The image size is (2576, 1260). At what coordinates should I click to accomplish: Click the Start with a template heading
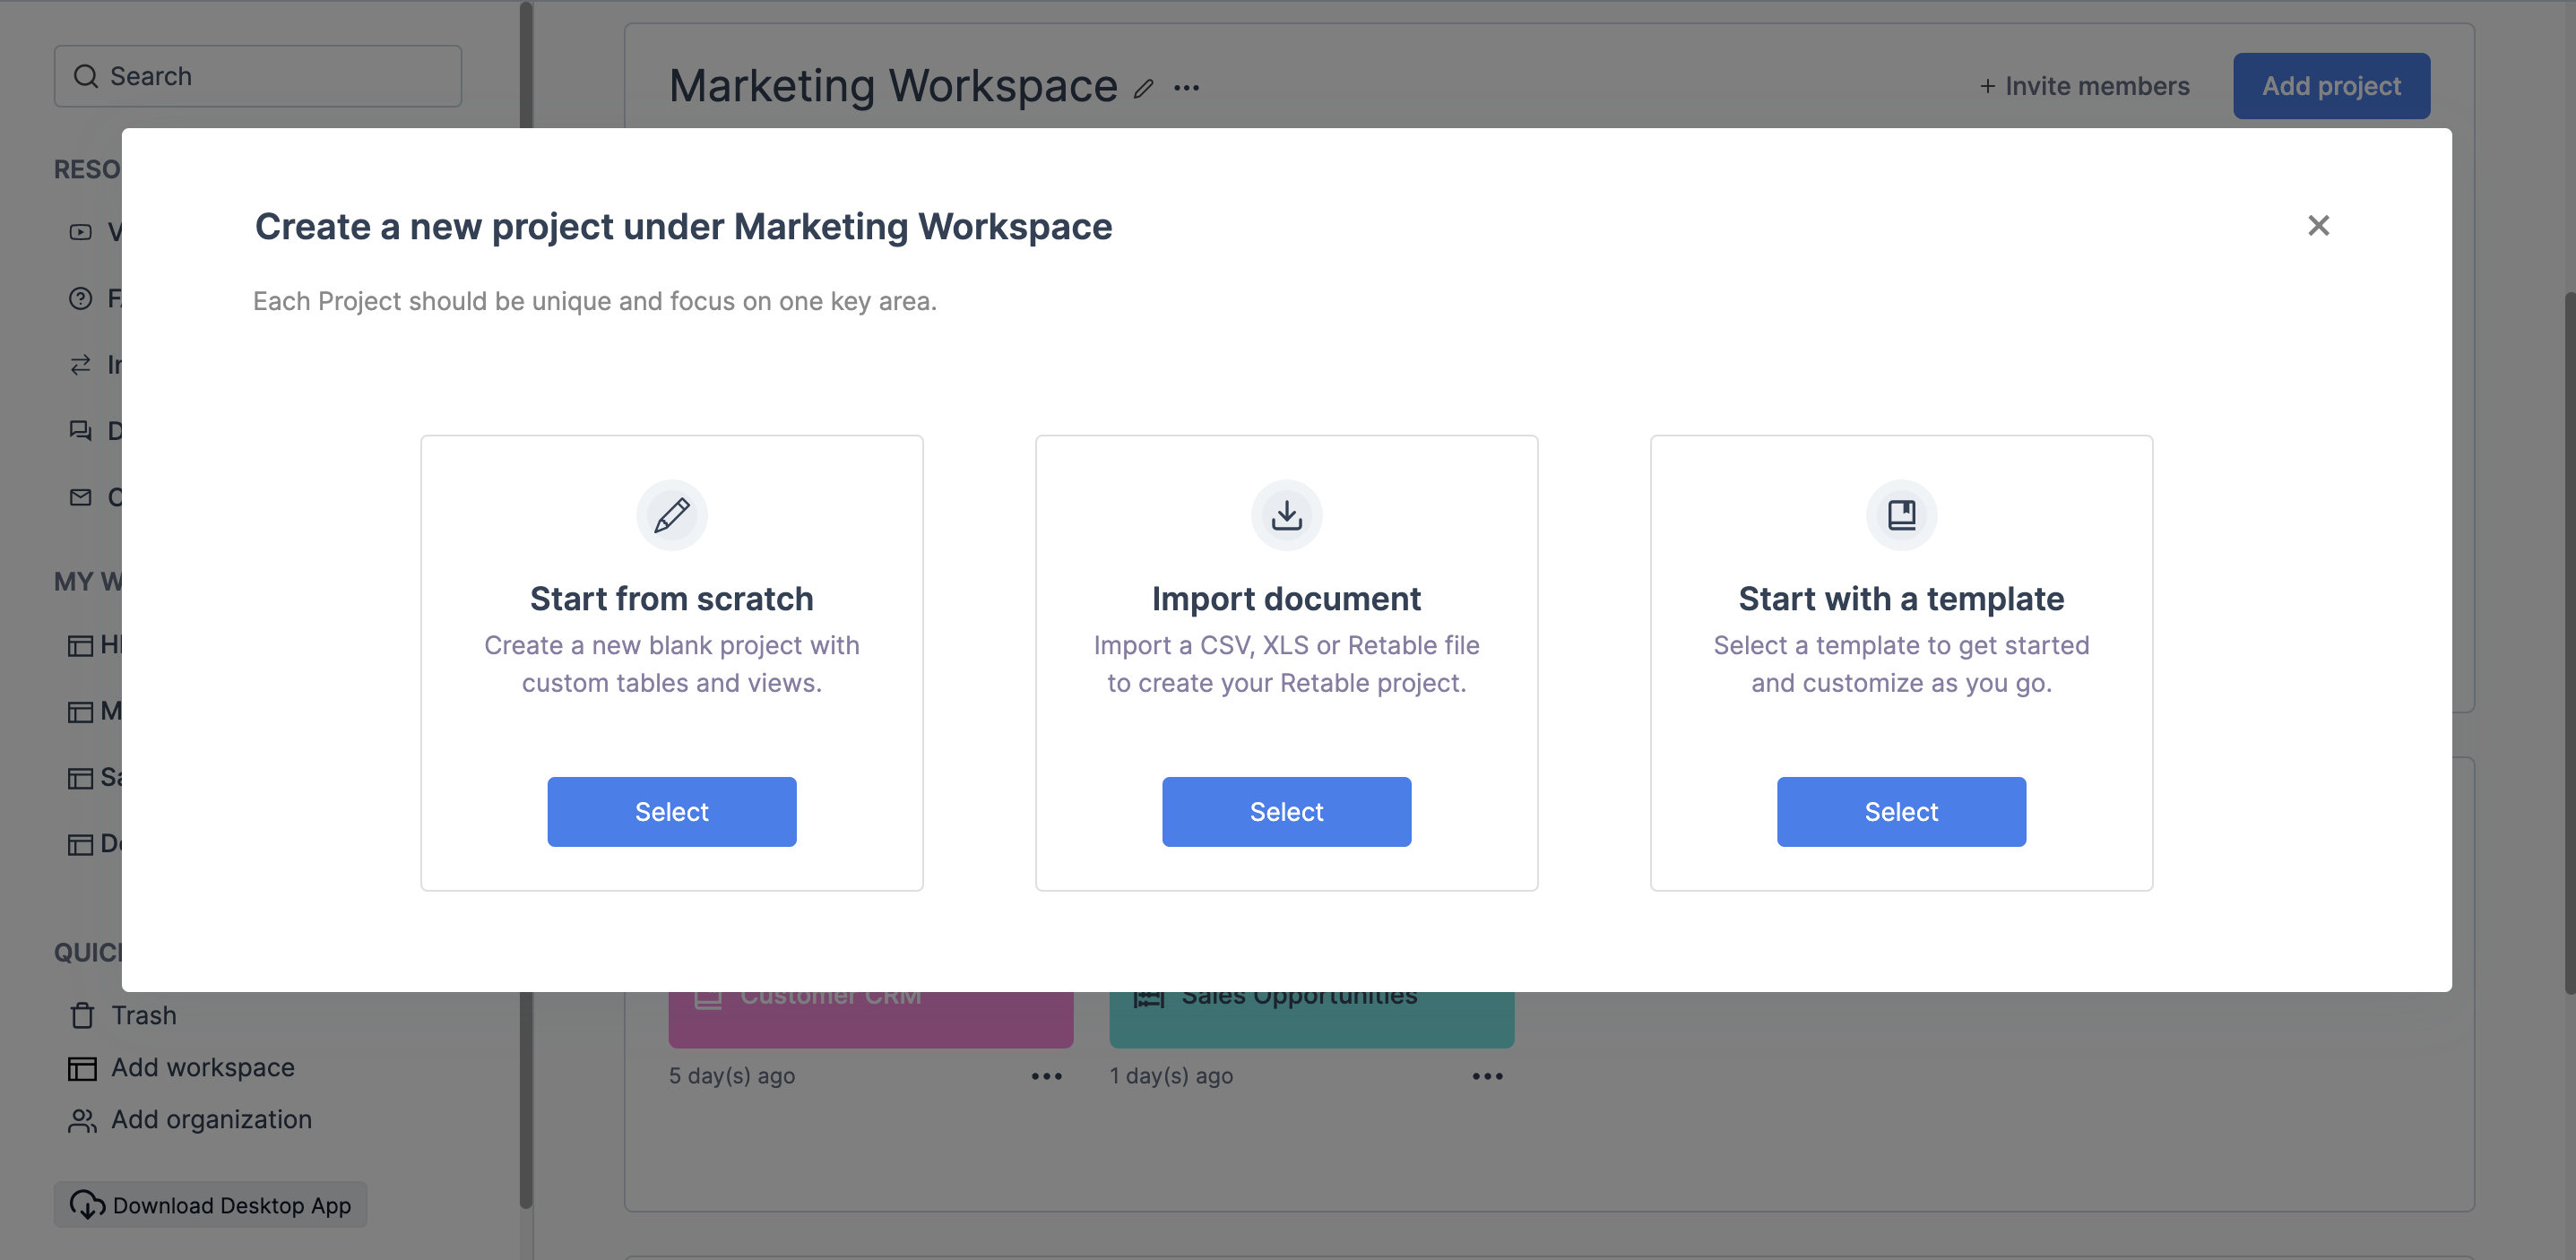click(x=1901, y=598)
